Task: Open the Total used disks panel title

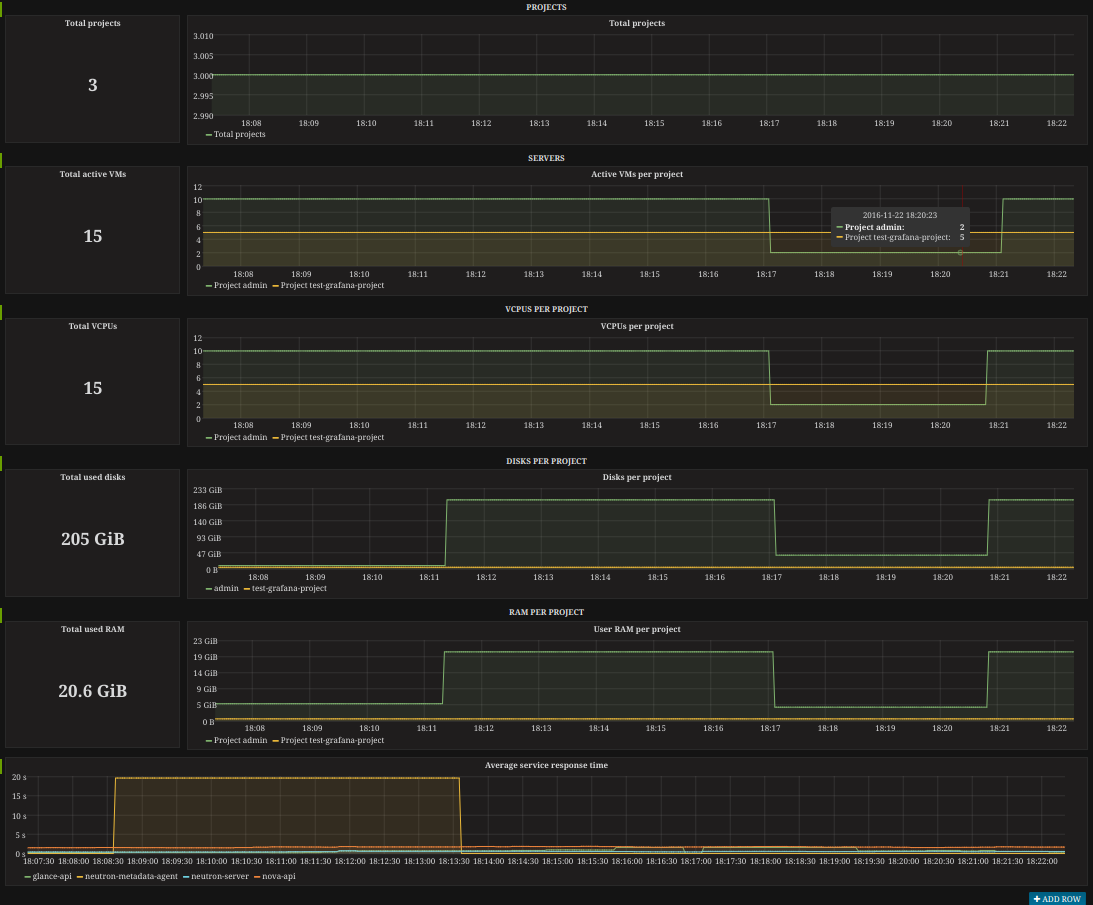Action: pos(93,478)
